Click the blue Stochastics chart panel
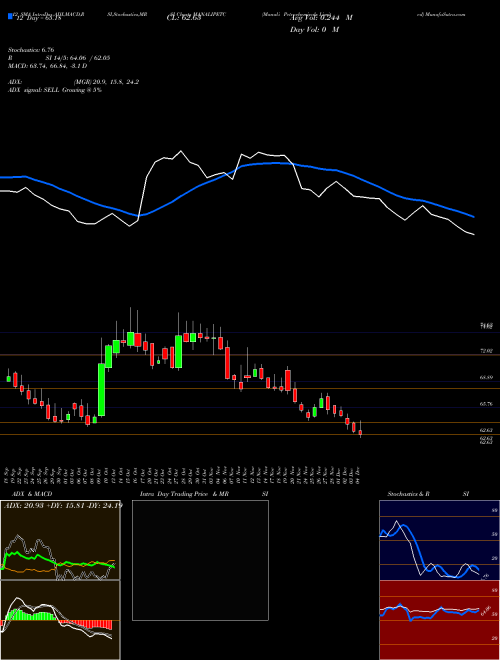Image resolution: width=500 pixels, height=660 pixels. coord(439,540)
